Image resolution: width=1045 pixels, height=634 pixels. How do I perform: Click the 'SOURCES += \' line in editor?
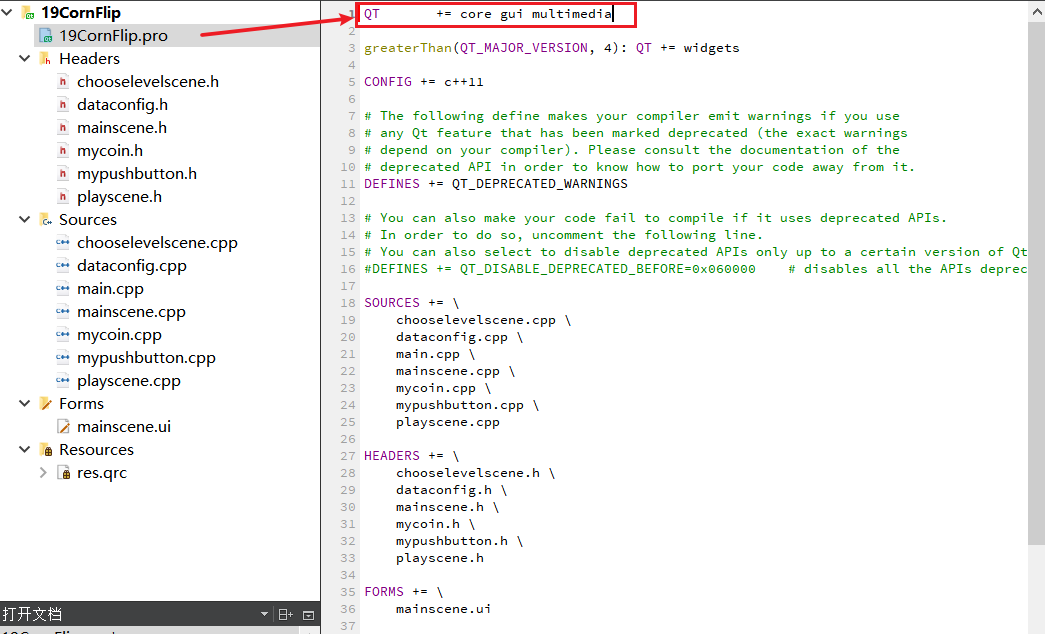tap(411, 303)
